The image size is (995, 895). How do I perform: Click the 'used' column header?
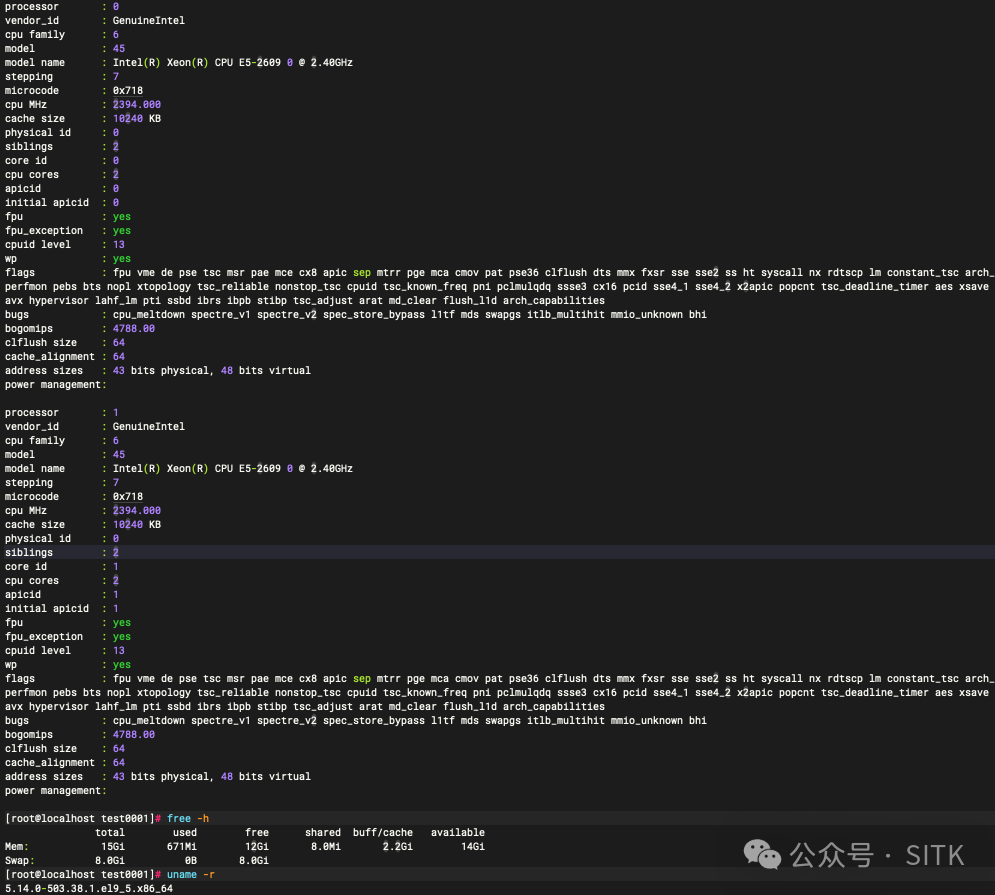pyautogui.click(x=185, y=832)
